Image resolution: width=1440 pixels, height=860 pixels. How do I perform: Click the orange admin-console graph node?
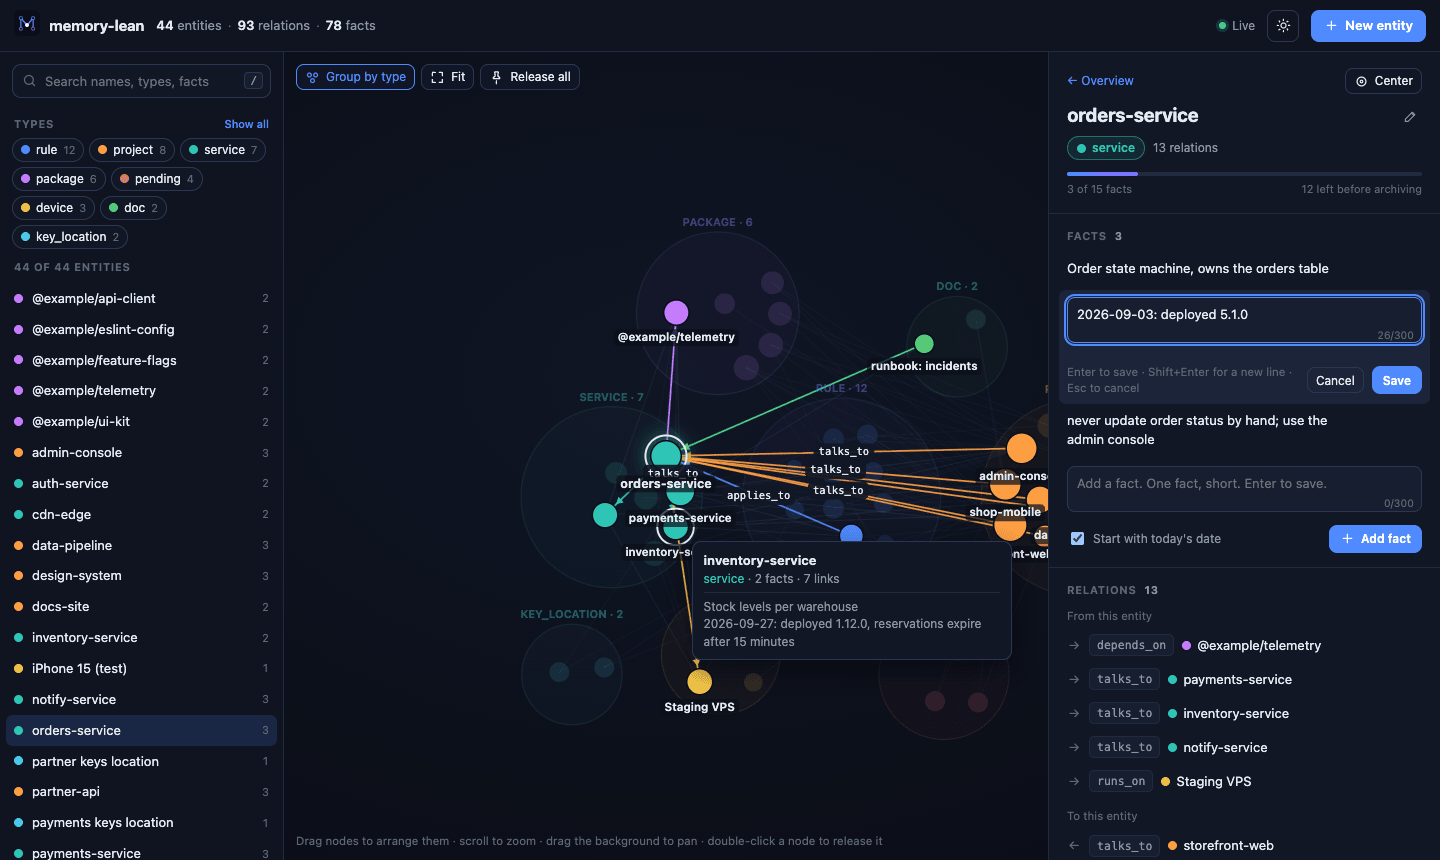click(x=1021, y=448)
